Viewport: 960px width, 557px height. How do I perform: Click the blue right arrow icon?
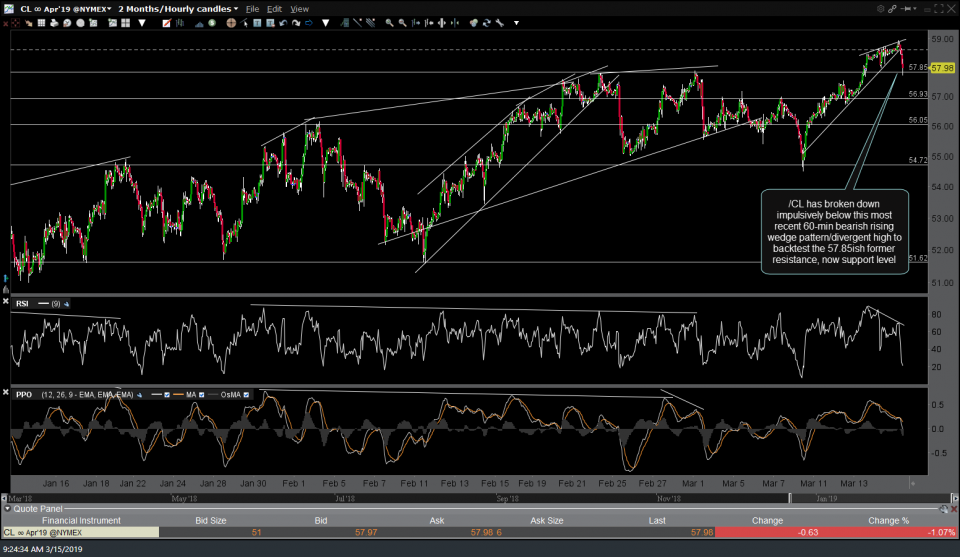tap(309, 23)
